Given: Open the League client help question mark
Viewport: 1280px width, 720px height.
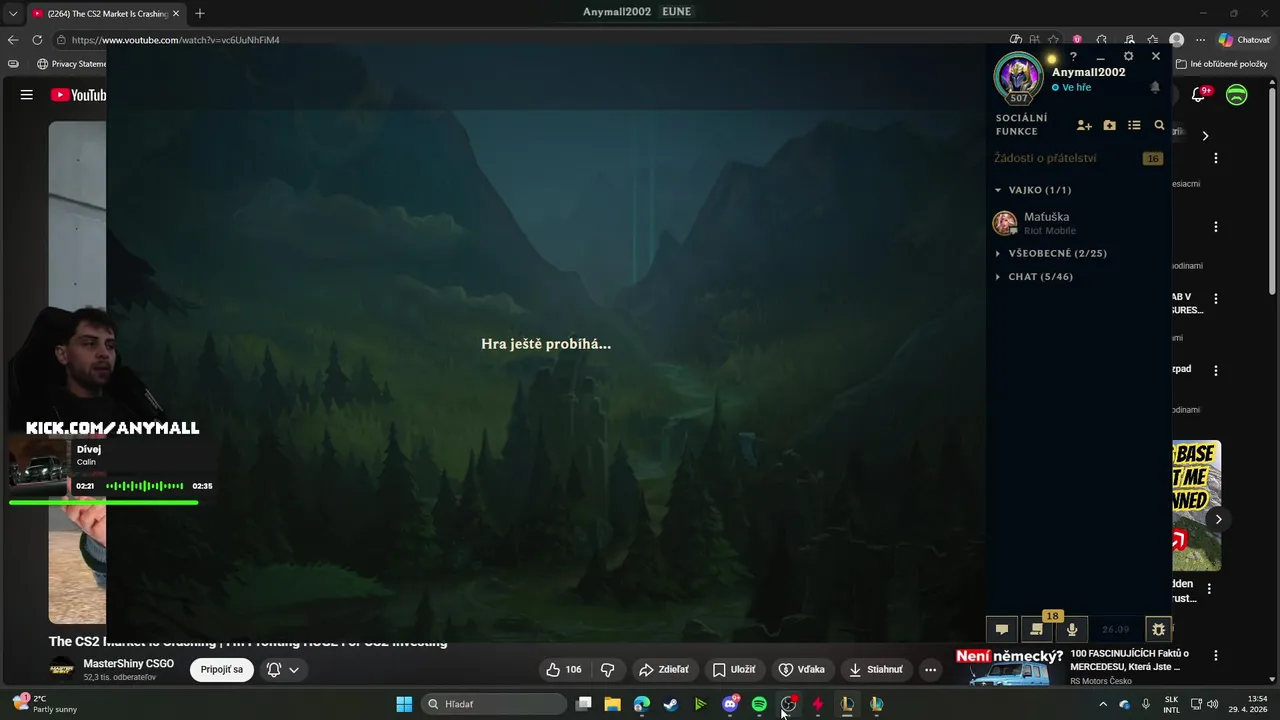Looking at the screenshot, I should [x=1073, y=57].
